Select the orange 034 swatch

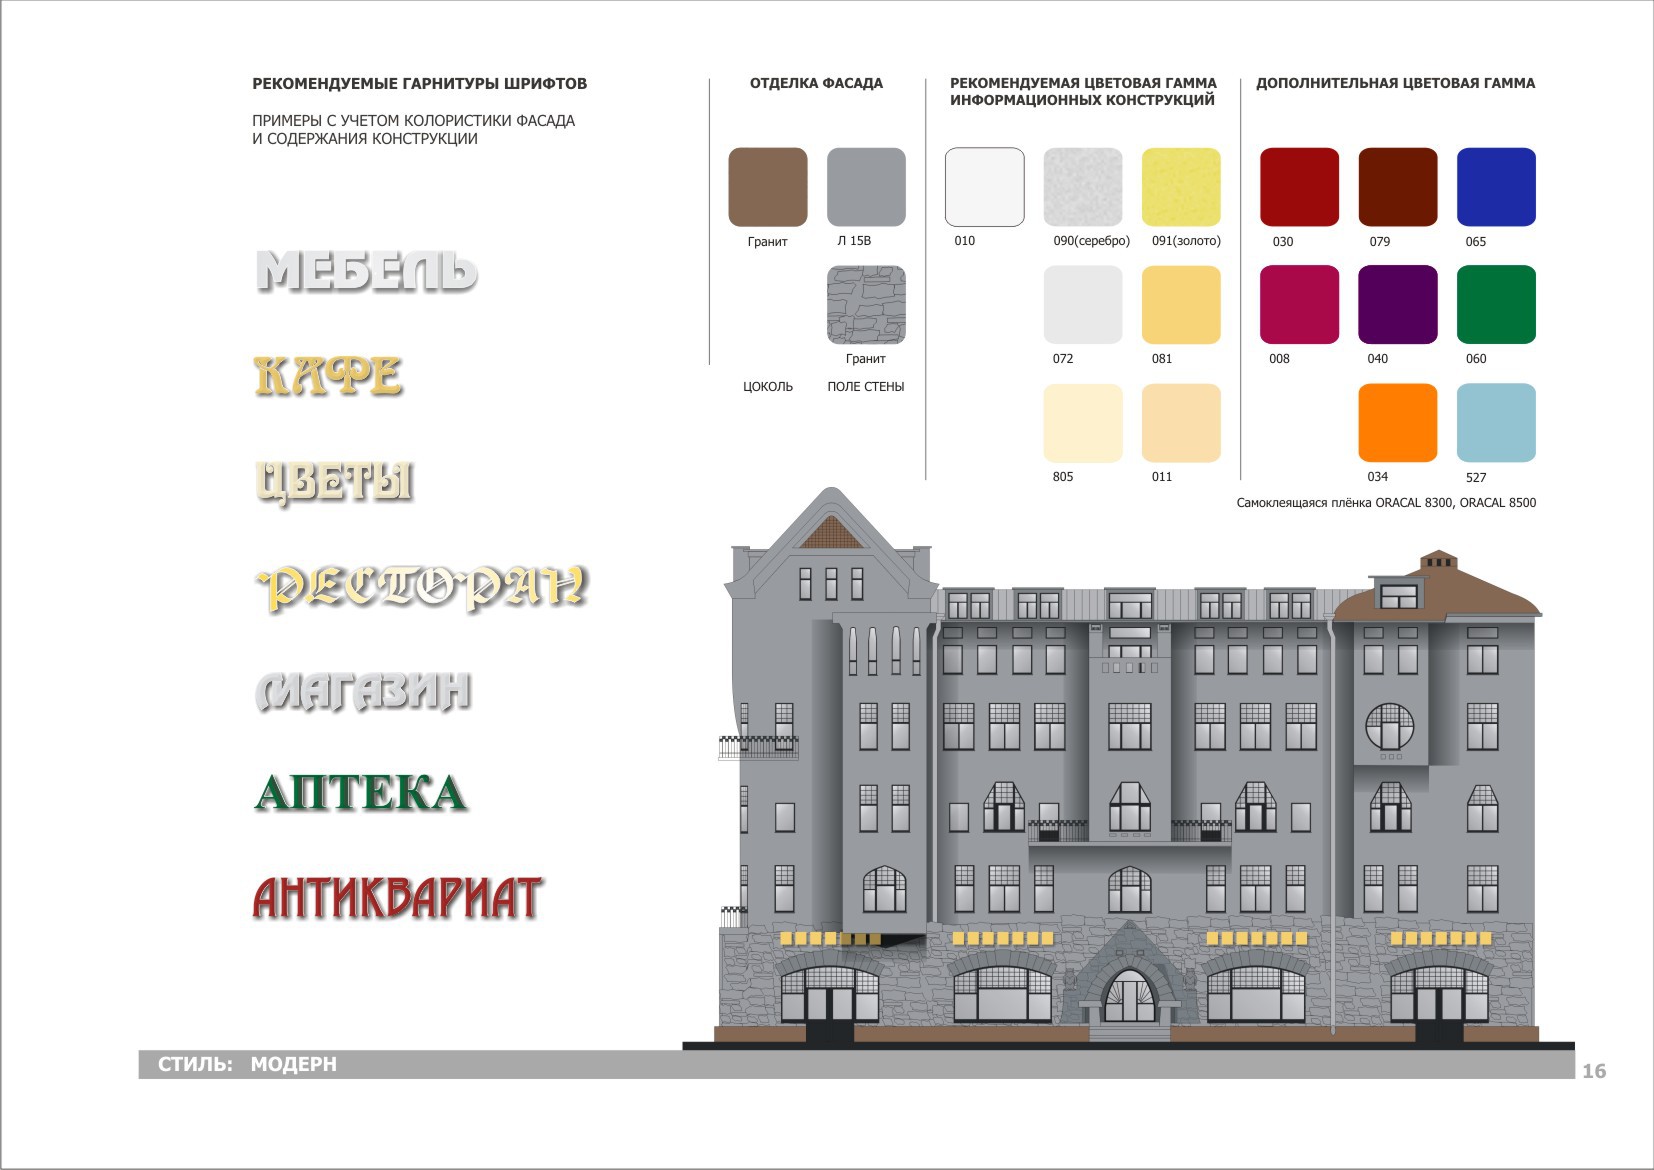click(1398, 423)
